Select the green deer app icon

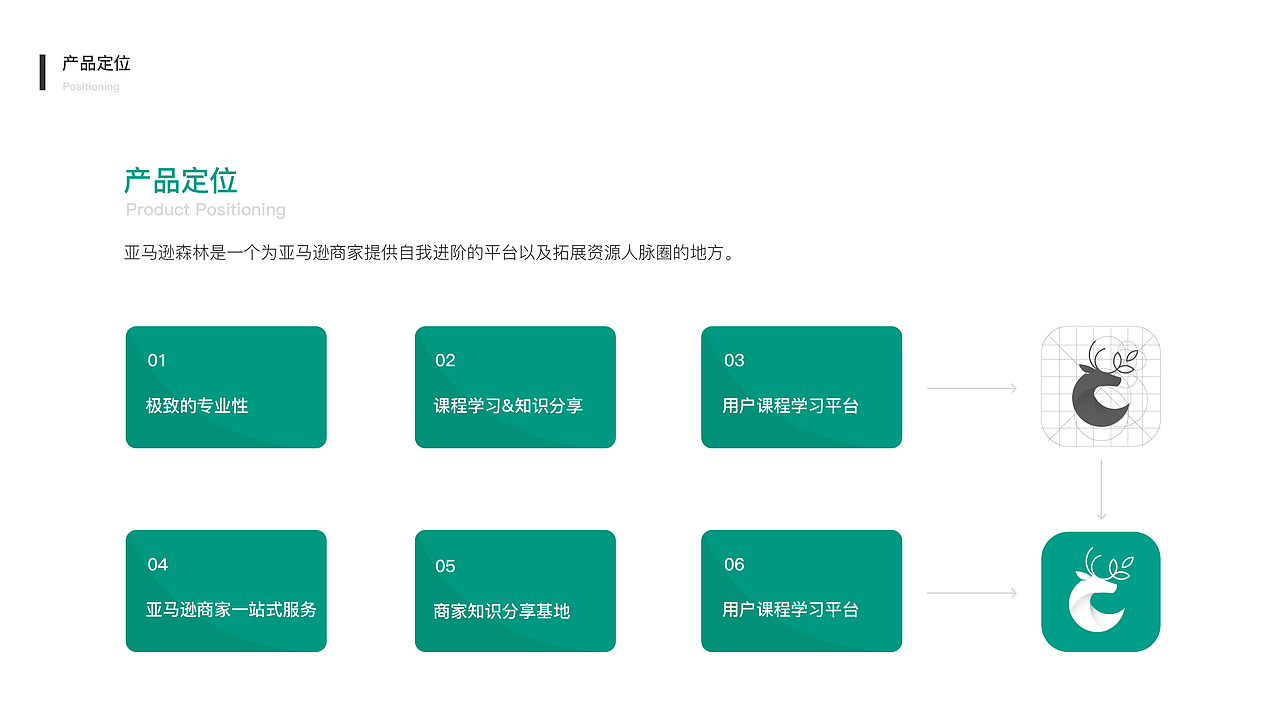(1101, 591)
